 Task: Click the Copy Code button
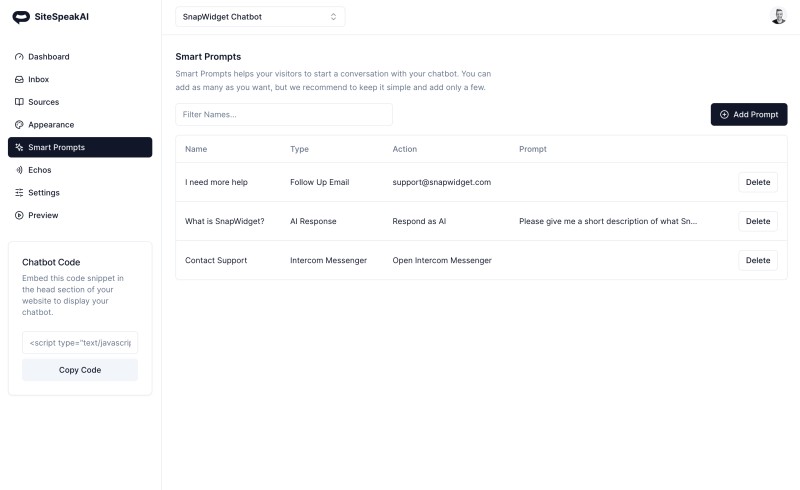[x=80, y=370]
